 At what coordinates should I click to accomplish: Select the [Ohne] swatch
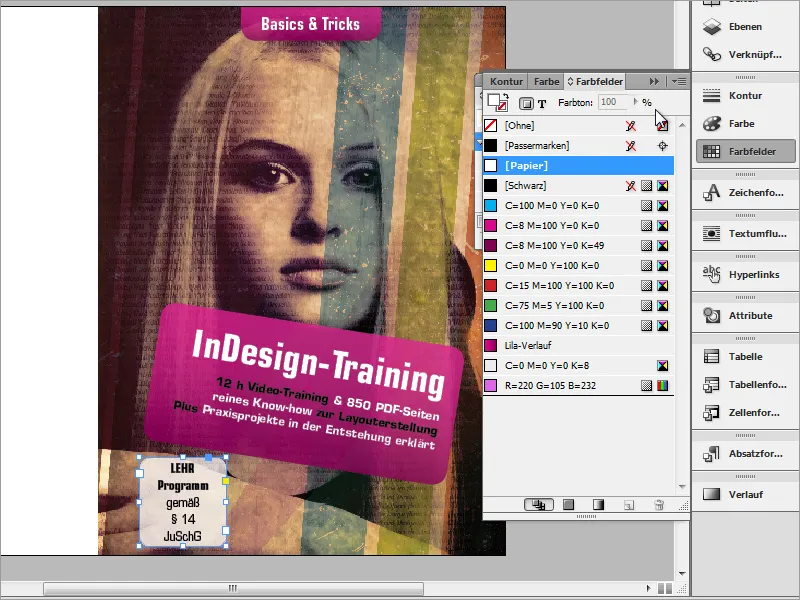click(578, 126)
